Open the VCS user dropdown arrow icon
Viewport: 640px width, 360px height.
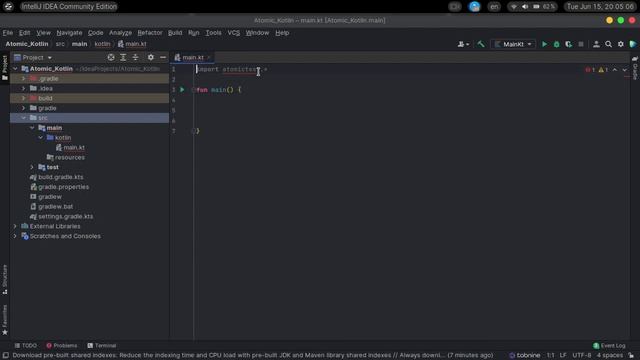(x=463, y=44)
